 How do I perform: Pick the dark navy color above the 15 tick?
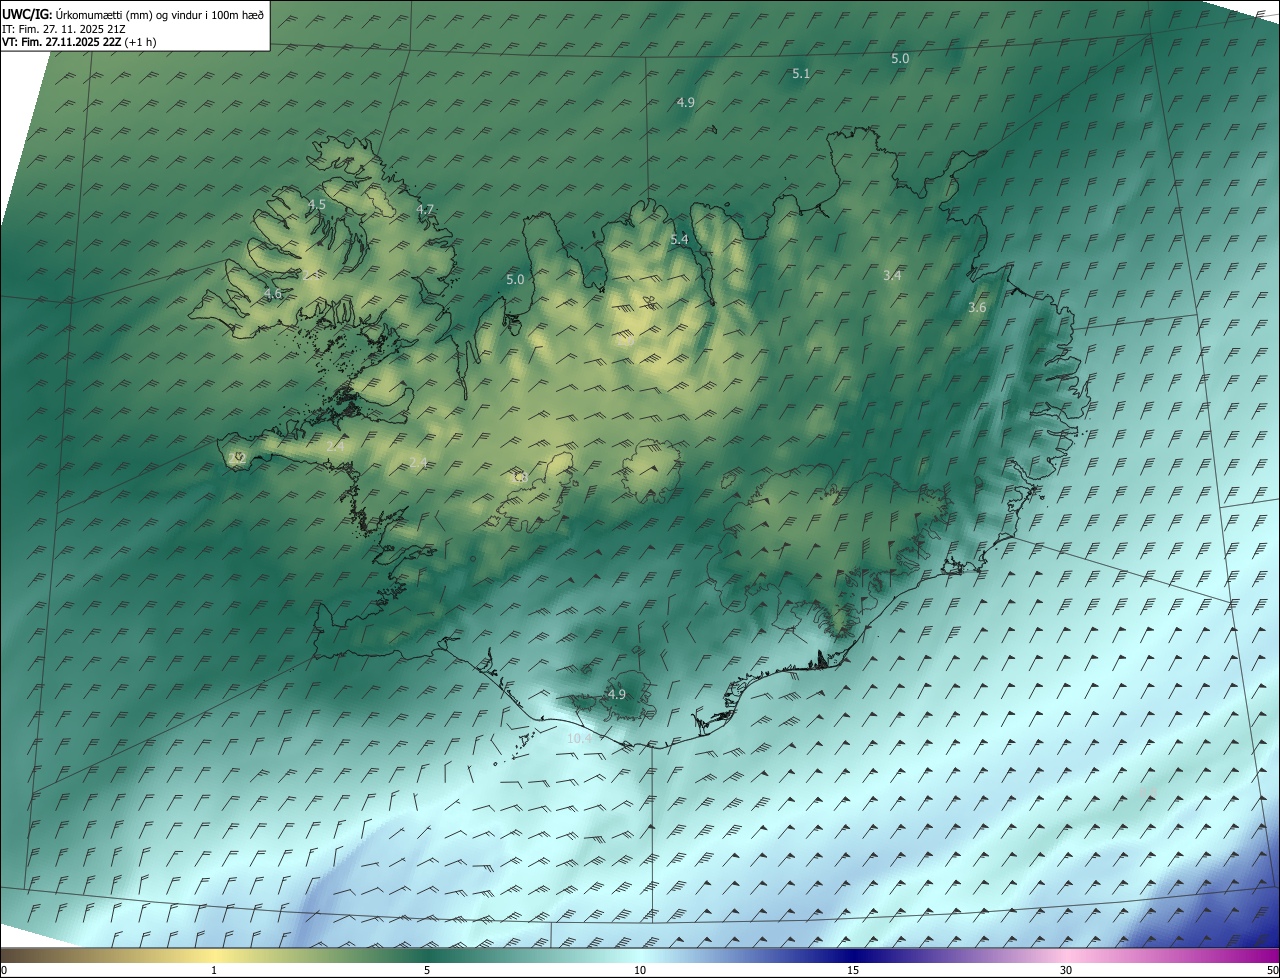(853, 955)
